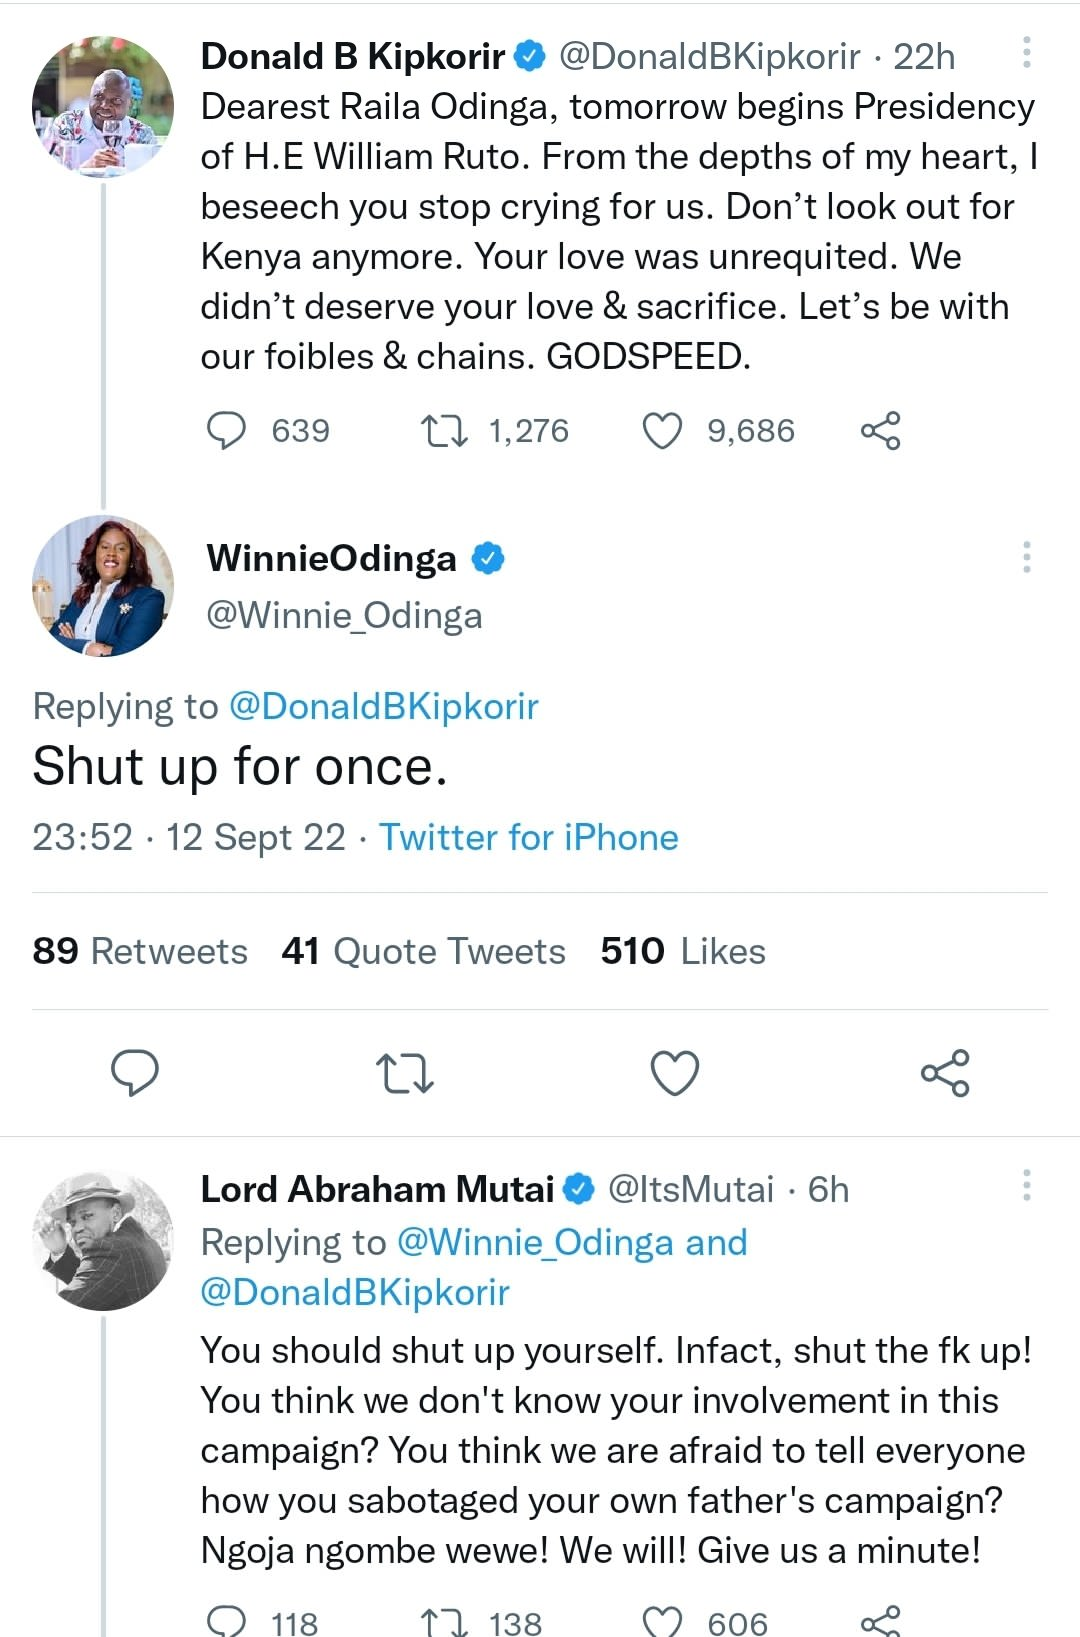This screenshot has height=1637, width=1080.
Task: Share Winnie Odinga's tweet
Action: pyautogui.click(x=945, y=1073)
